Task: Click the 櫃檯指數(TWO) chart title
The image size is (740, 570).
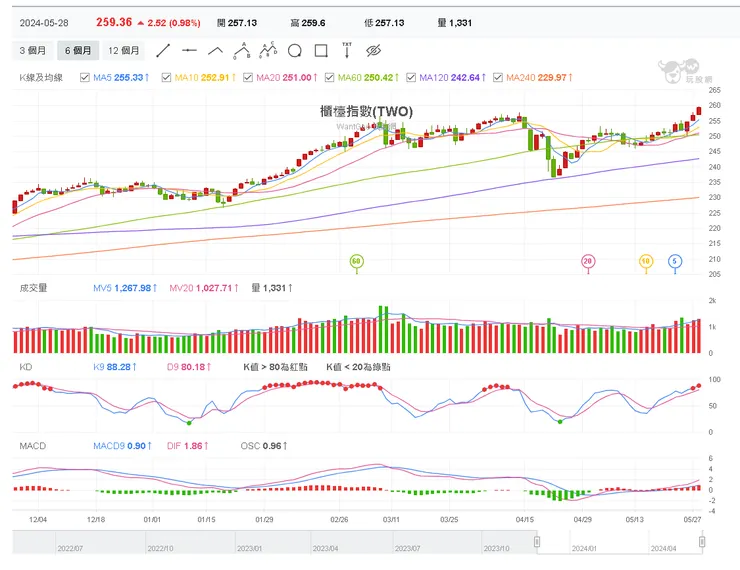Action: point(366,111)
